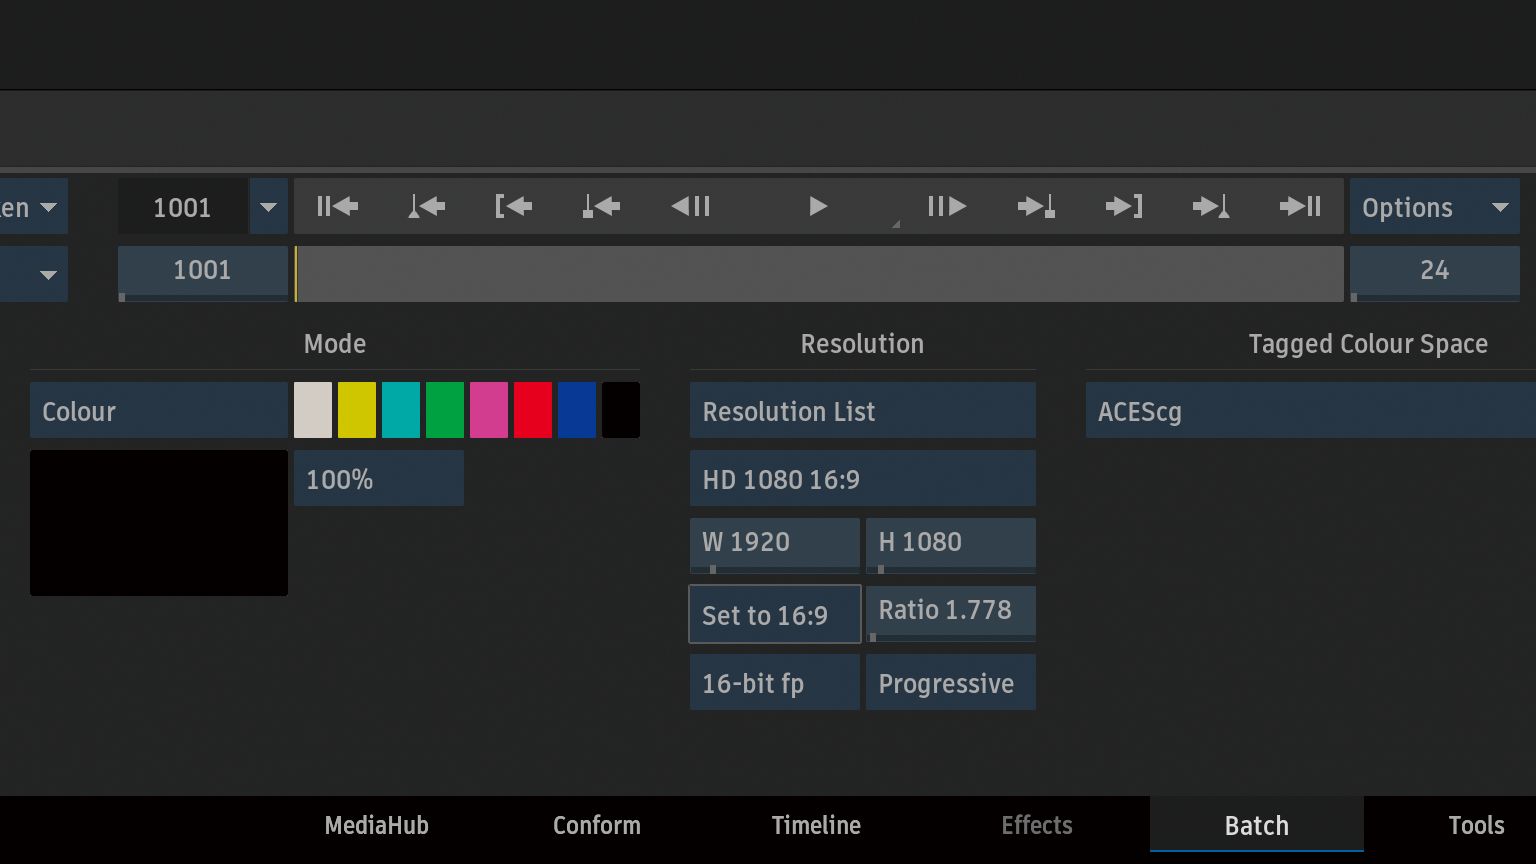Image resolution: width=1536 pixels, height=864 pixels.
Task: Open the unlabeled dropdown left of the start frame field
Action: [34, 274]
